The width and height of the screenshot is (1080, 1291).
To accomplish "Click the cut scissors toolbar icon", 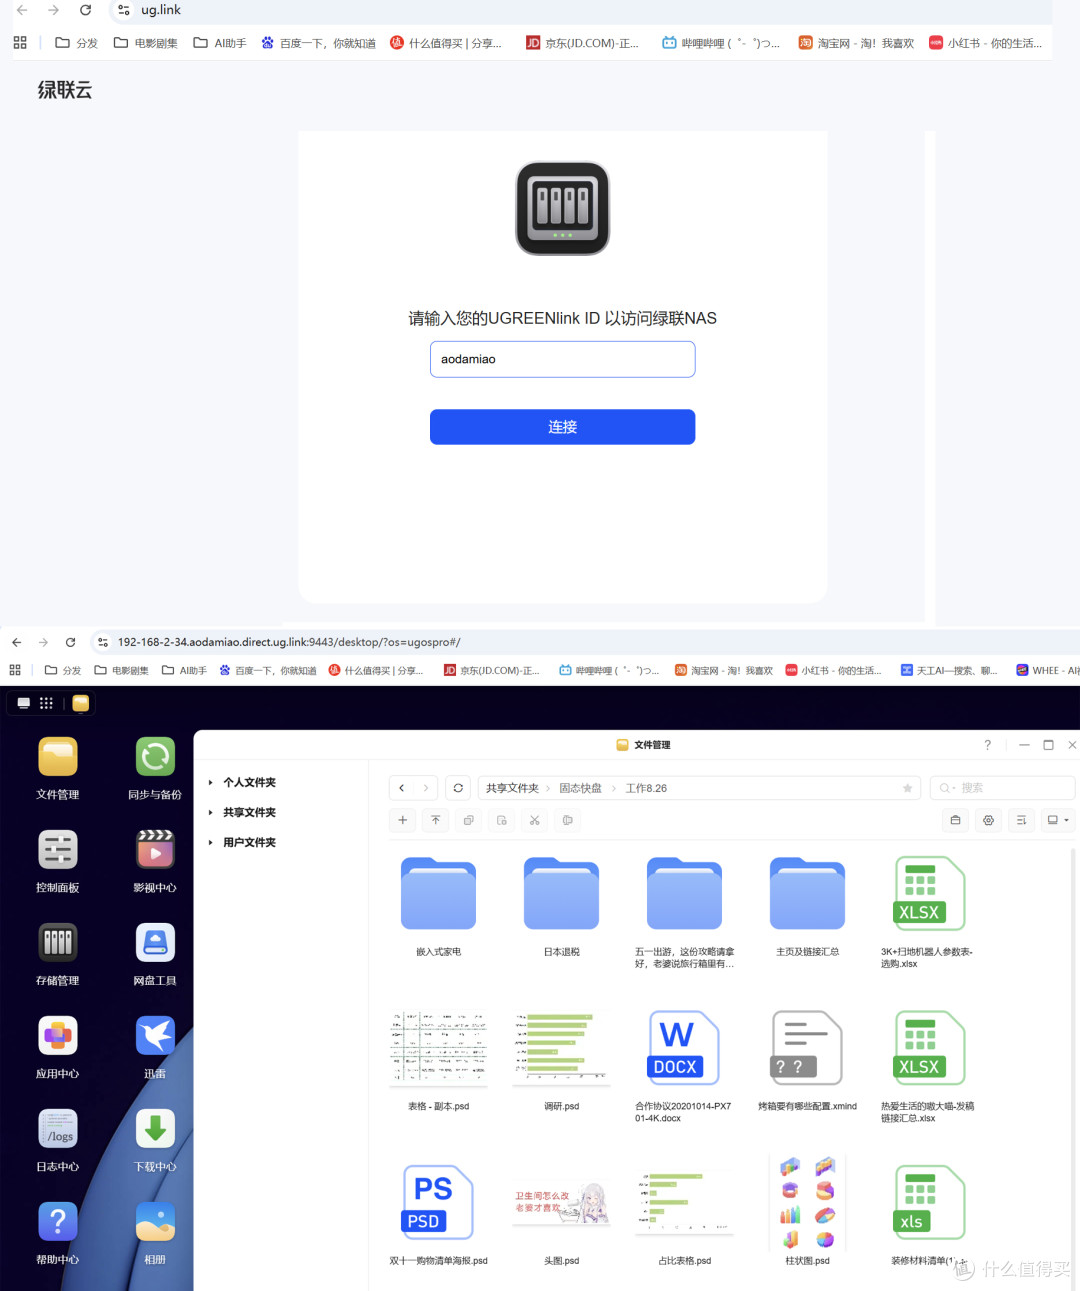I will [535, 820].
